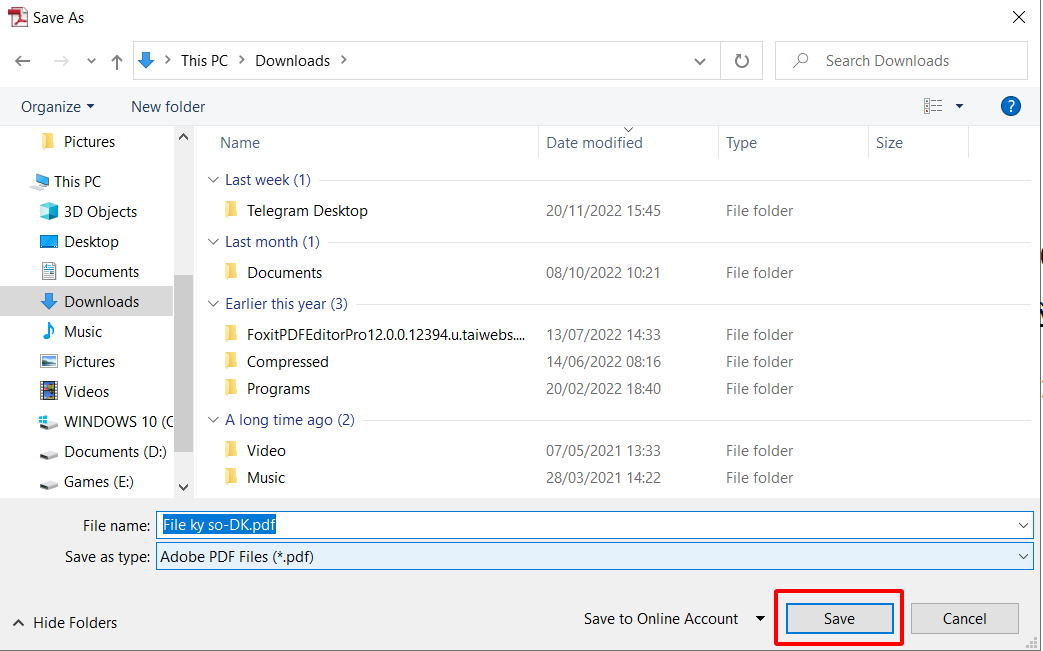
Task: Open the Help question mark icon
Action: [1010, 106]
